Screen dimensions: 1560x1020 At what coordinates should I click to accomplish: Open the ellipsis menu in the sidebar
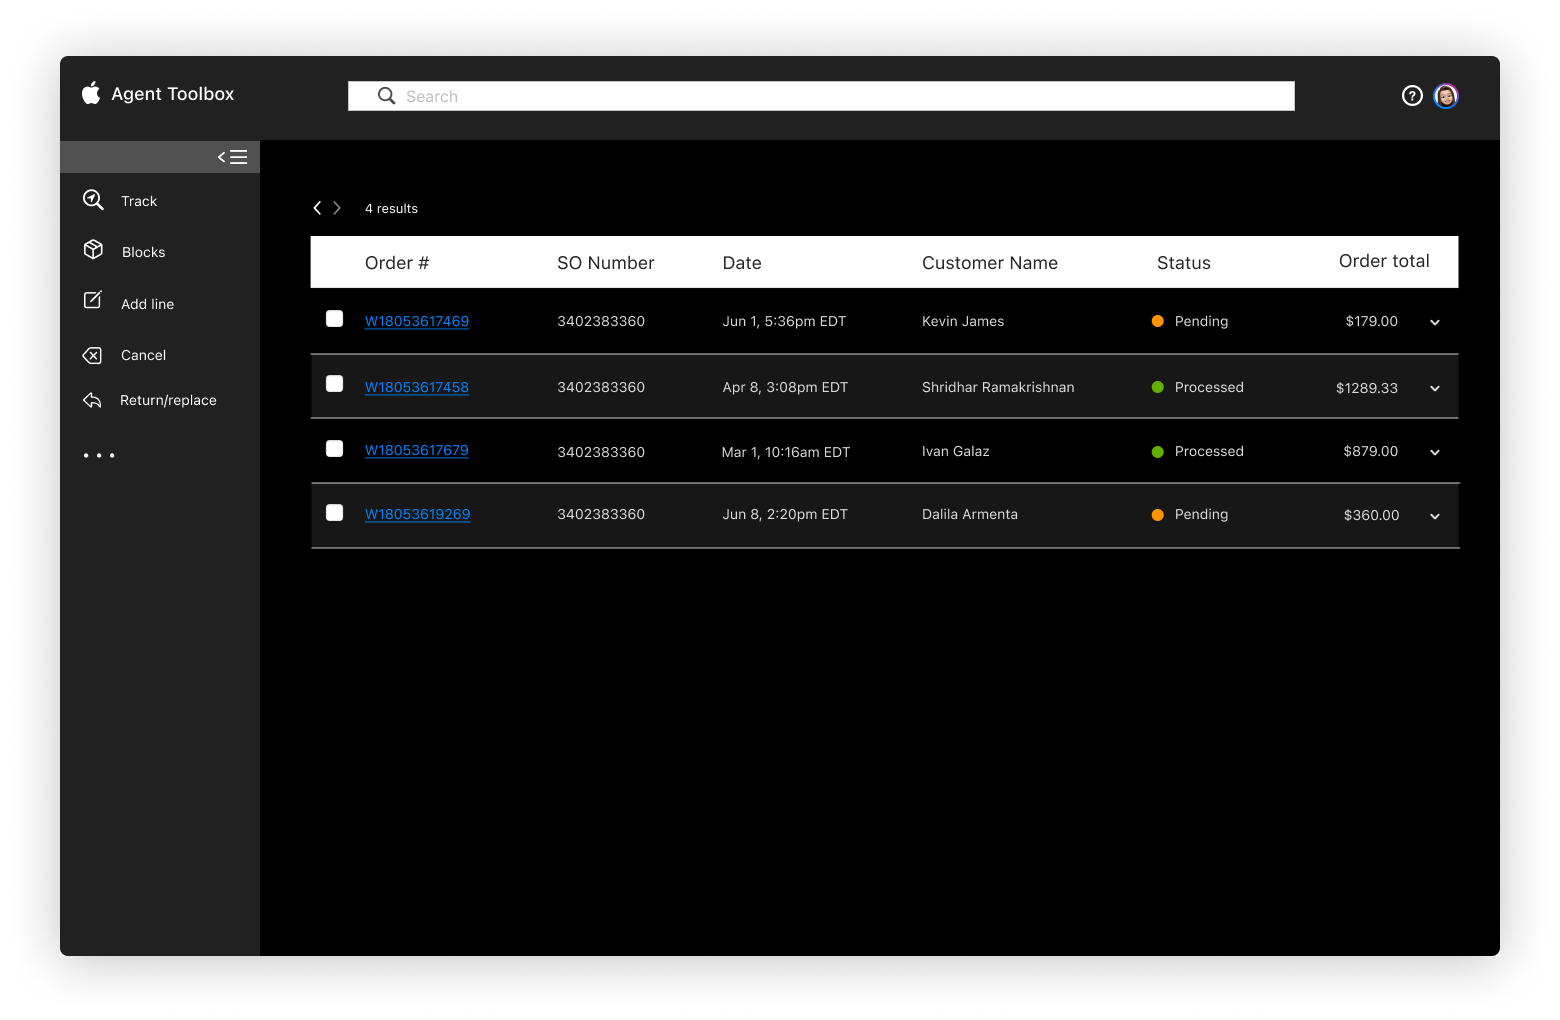click(99, 455)
